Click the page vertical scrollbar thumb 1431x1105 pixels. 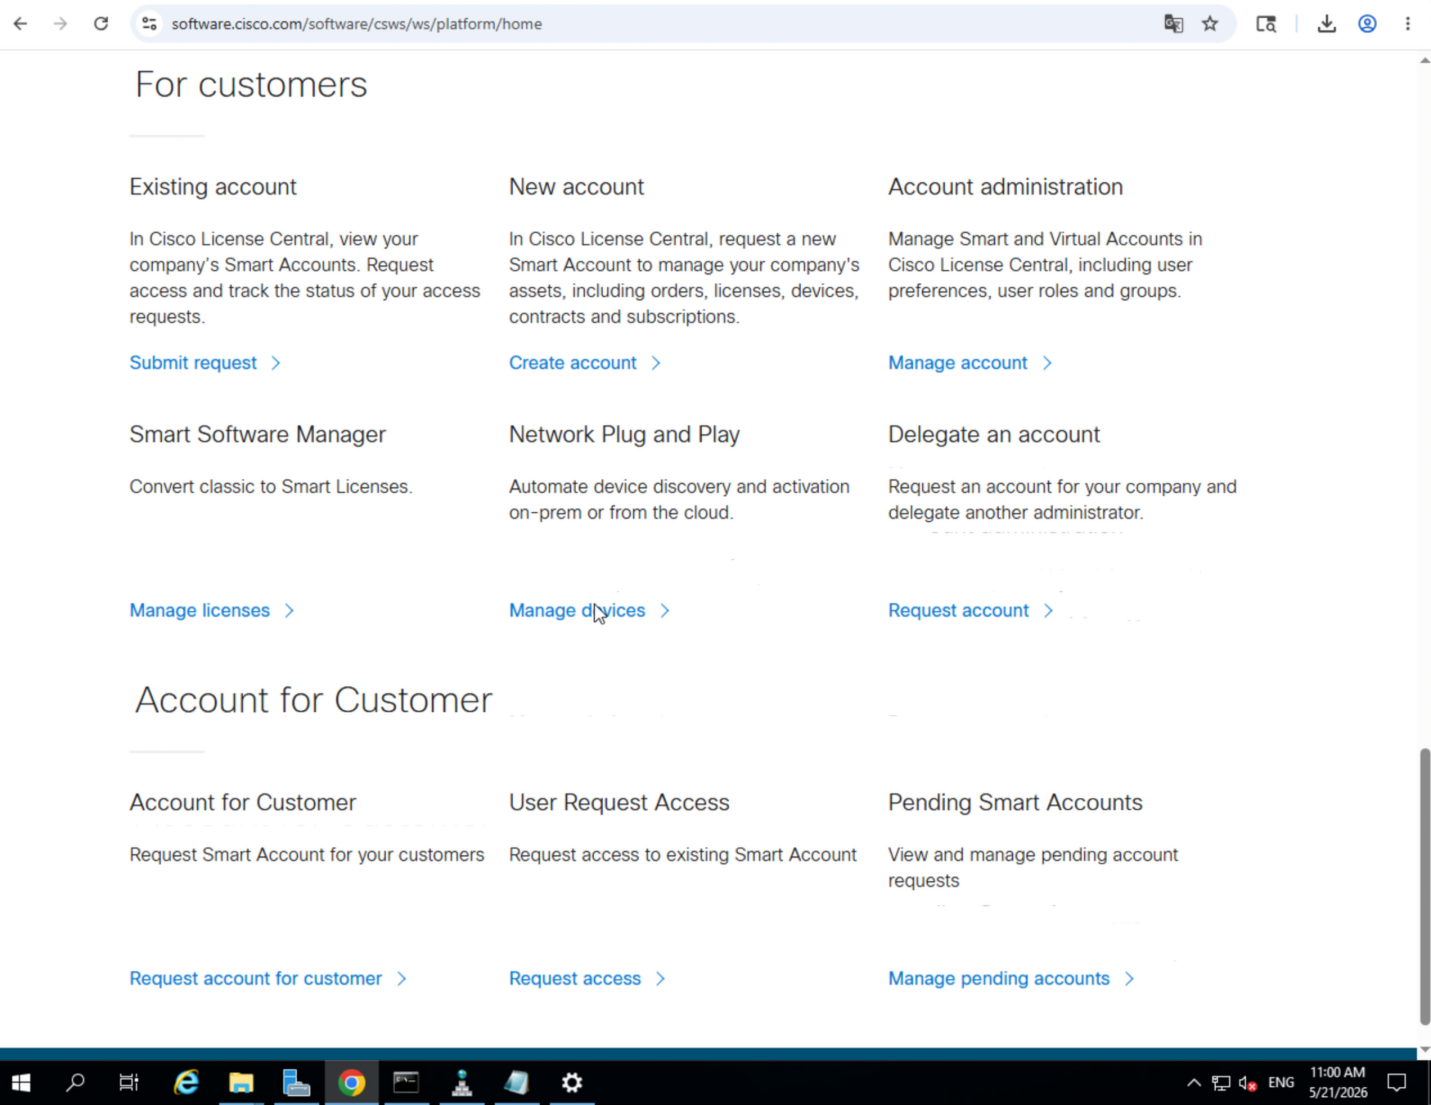(1424, 886)
